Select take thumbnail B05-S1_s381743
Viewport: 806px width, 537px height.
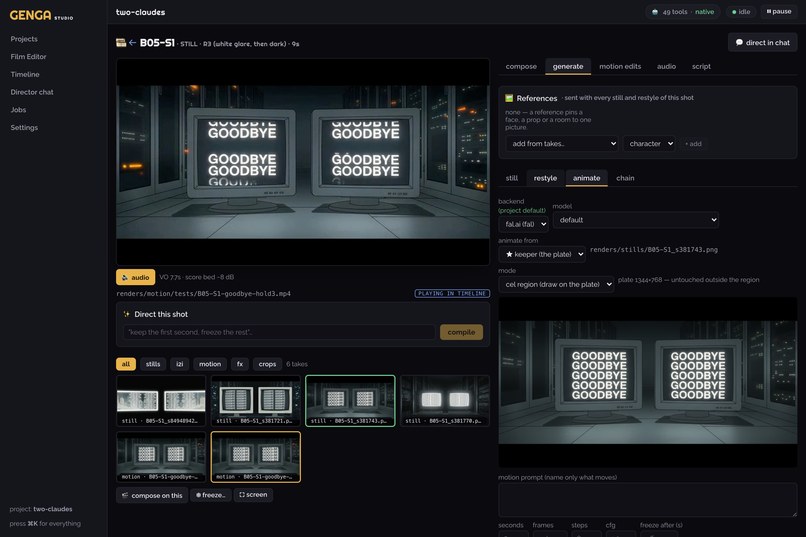(350, 401)
